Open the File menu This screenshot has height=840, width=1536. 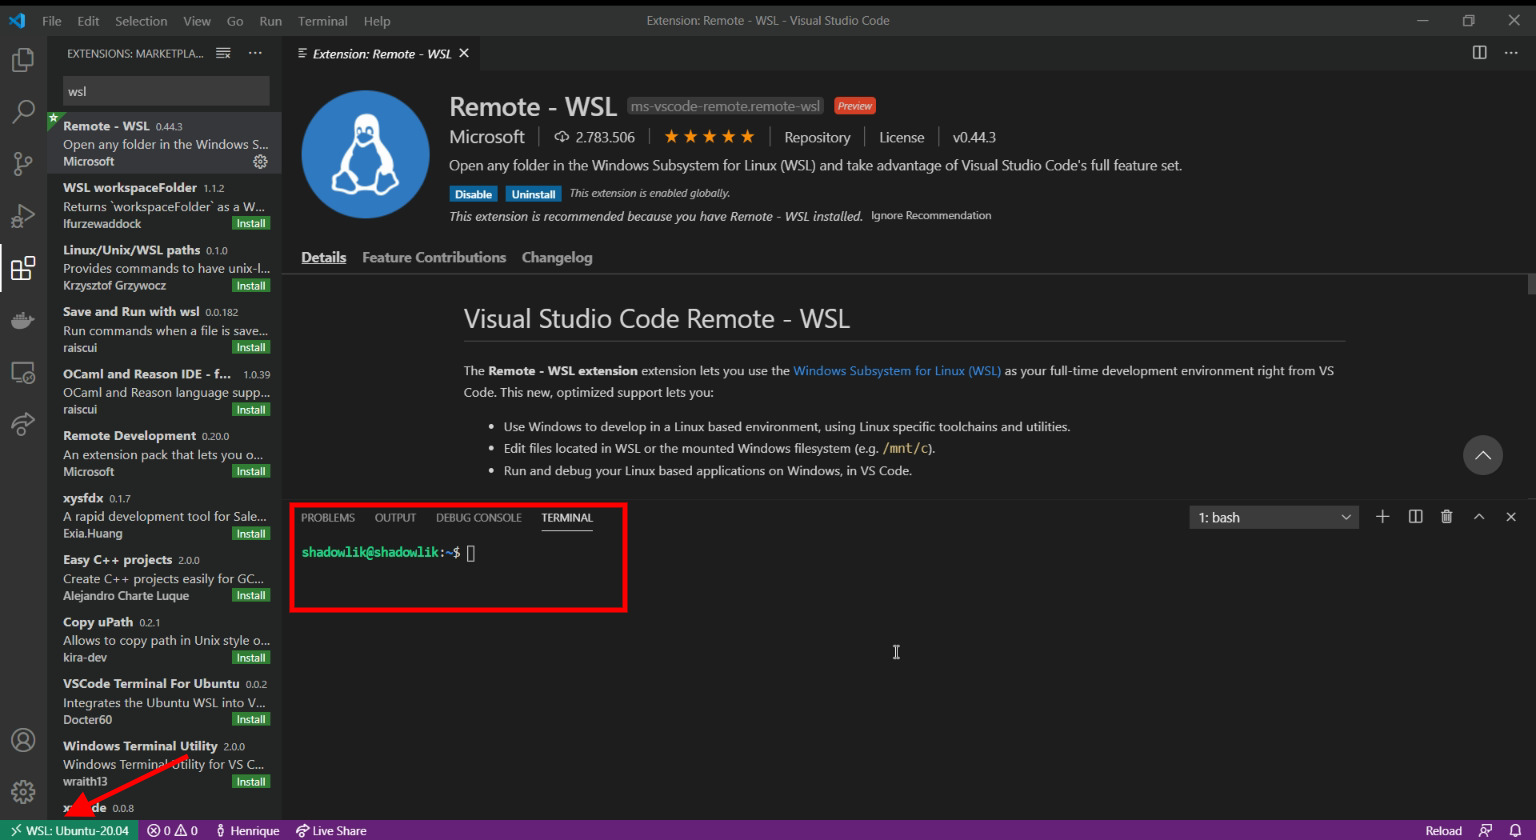click(x=52, y=20)
